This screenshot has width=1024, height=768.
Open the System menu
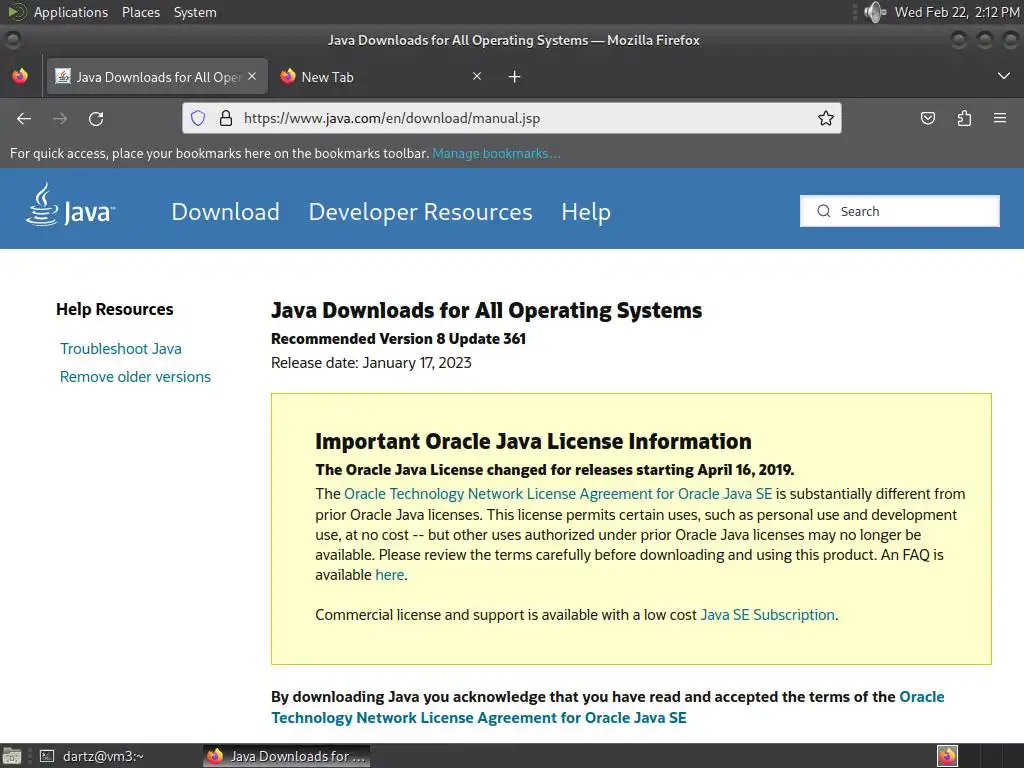coord(195,12)
